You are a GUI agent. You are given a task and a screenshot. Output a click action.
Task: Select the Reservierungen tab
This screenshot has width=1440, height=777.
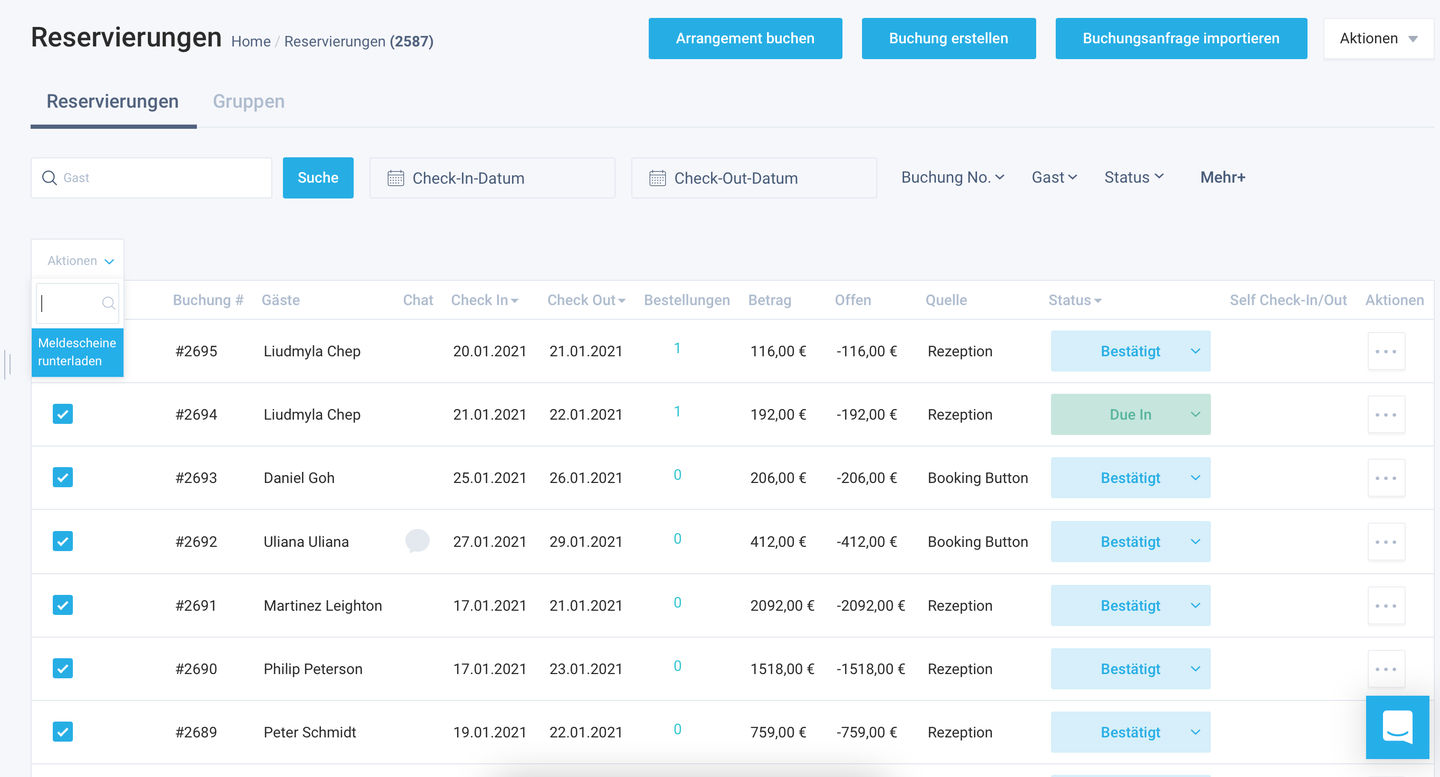tap(113, 101)
